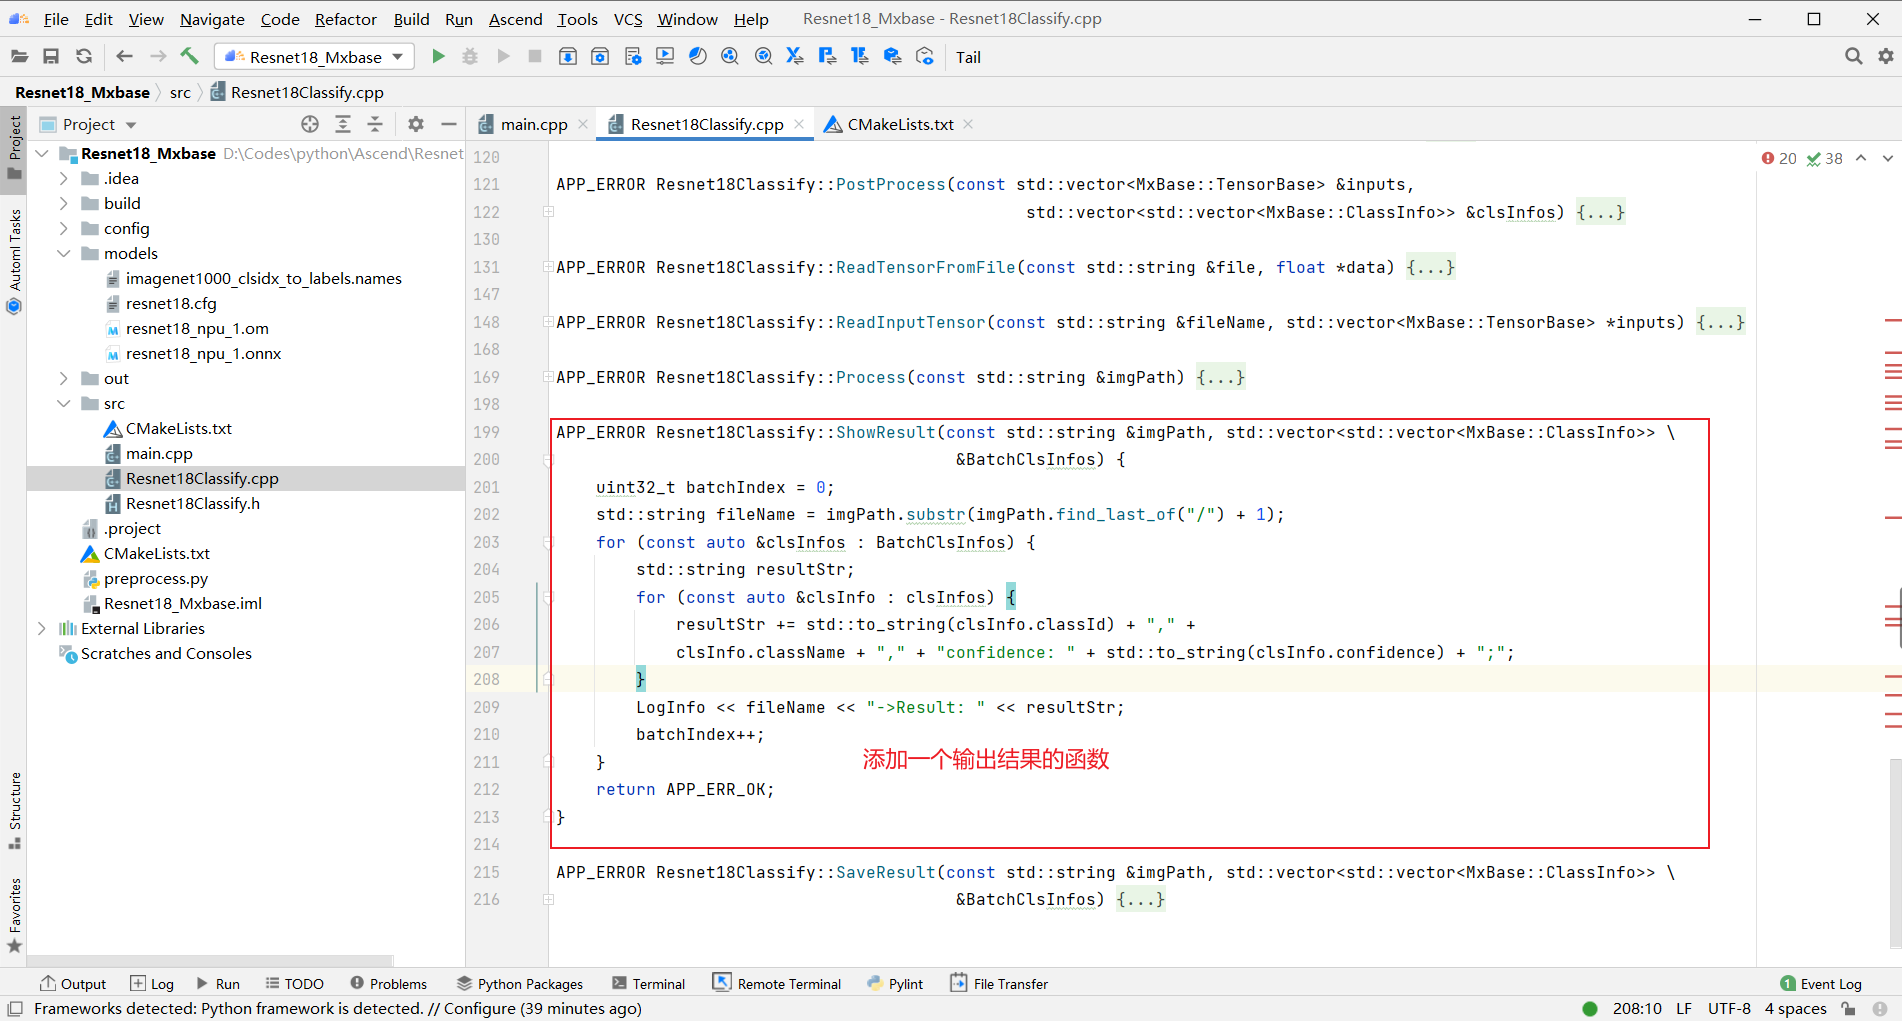Open Search Everywhere magnifier icon

pos(1853,57)
